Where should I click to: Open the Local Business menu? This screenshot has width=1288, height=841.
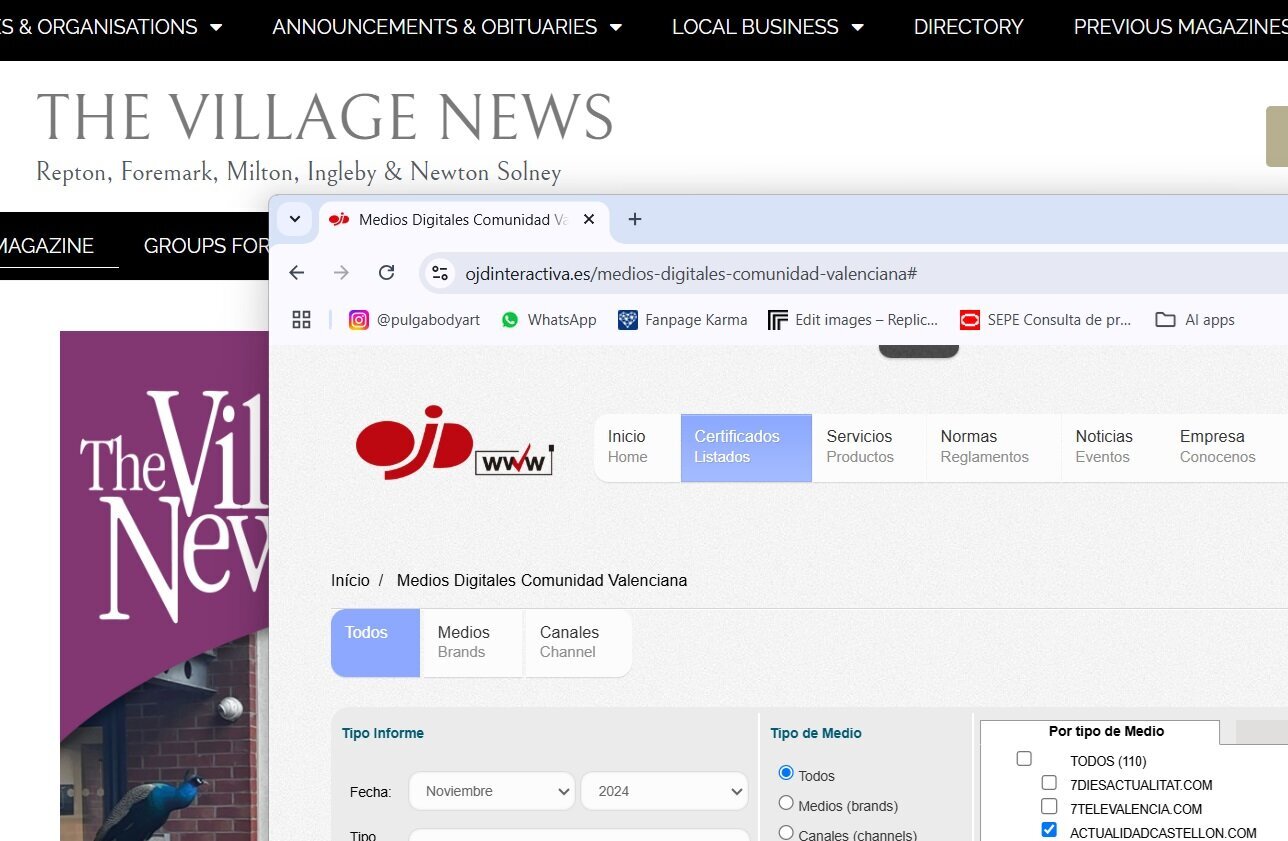[767, 27]
